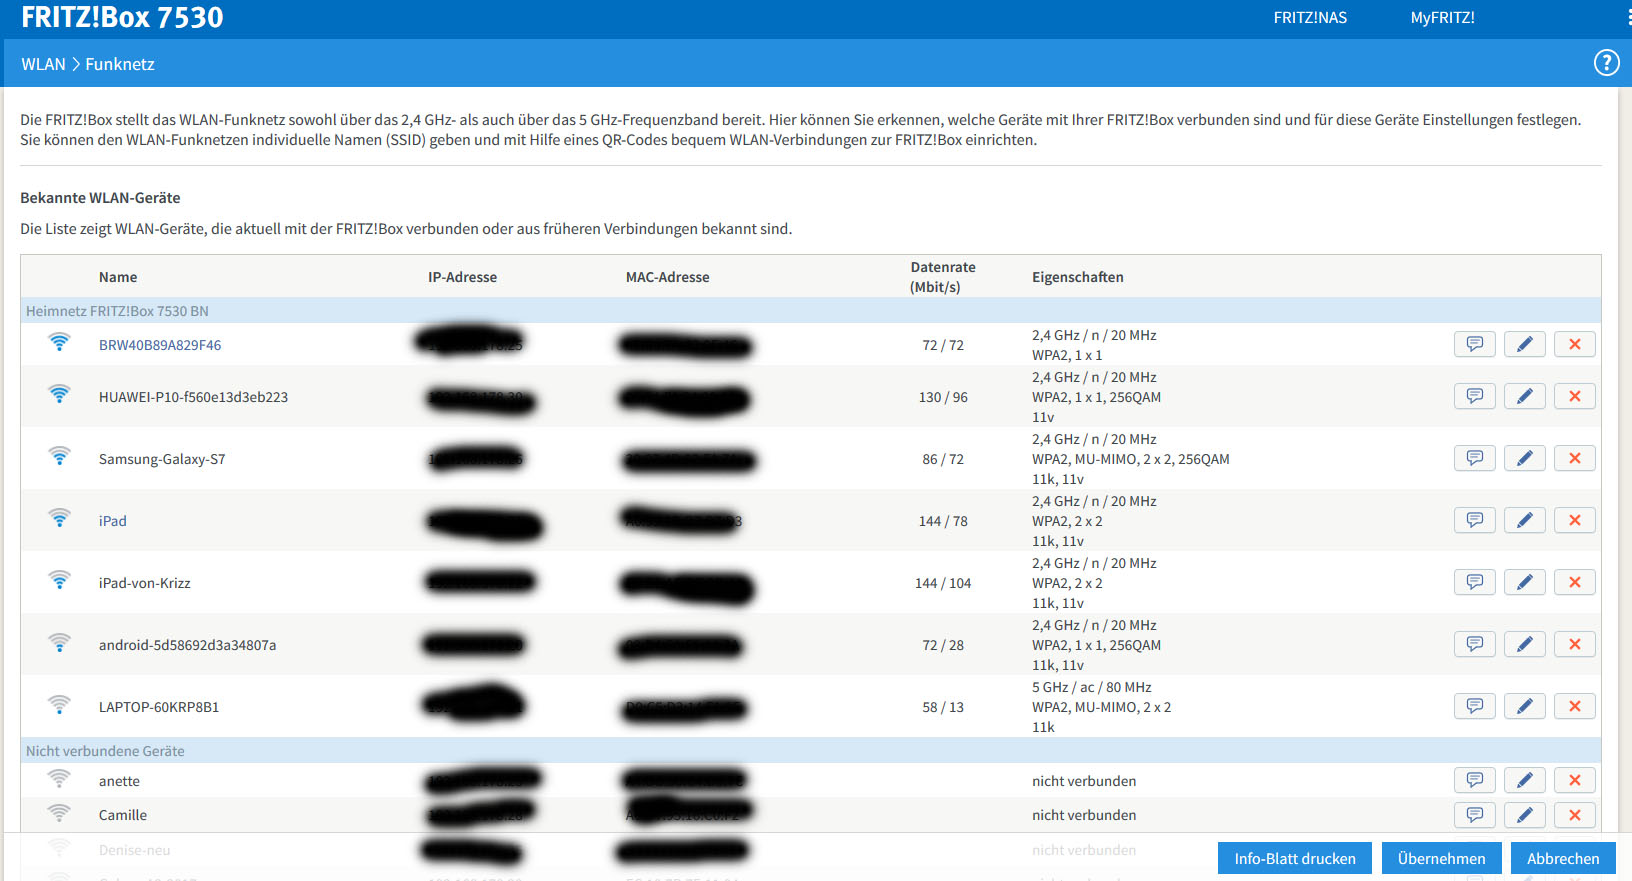Delete the Samsung-Galaxy-S7 device
Image resolution: width=1632 pixels, height=881 pixels.
tap(1575, 458)
